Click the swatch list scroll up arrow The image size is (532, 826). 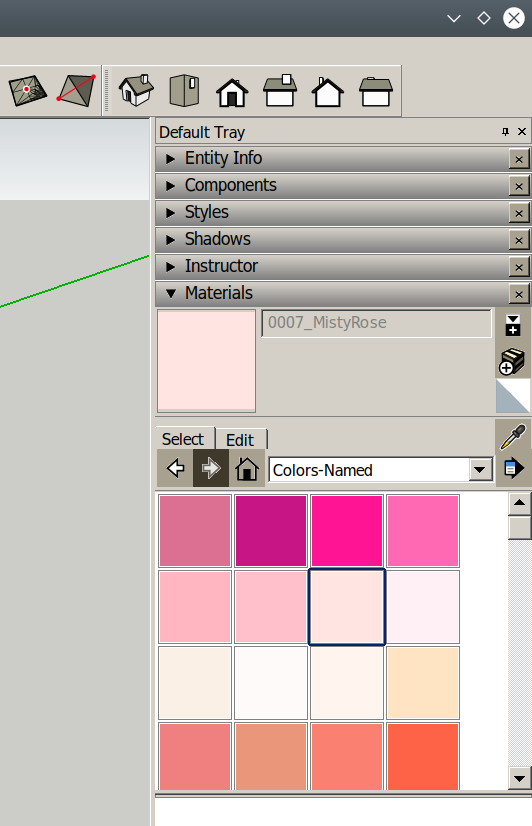pyautogui.click(x=519, y=503)
